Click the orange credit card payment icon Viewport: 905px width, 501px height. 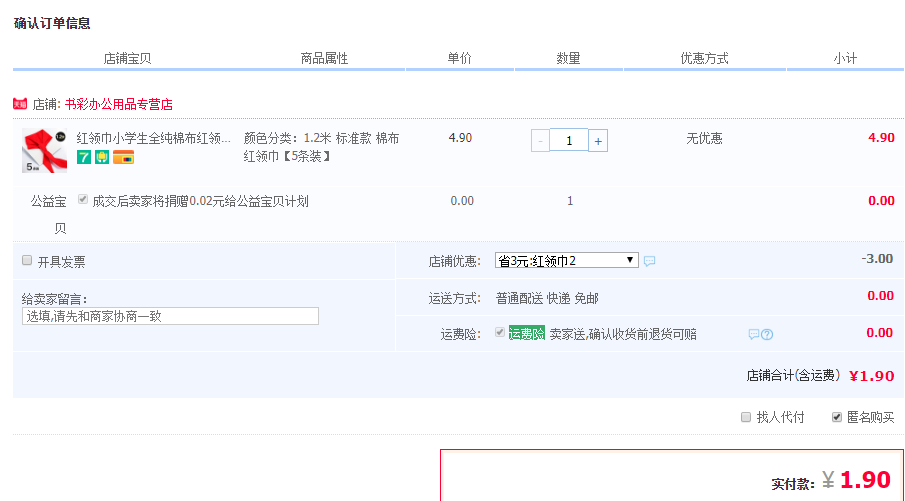point(124,157)
